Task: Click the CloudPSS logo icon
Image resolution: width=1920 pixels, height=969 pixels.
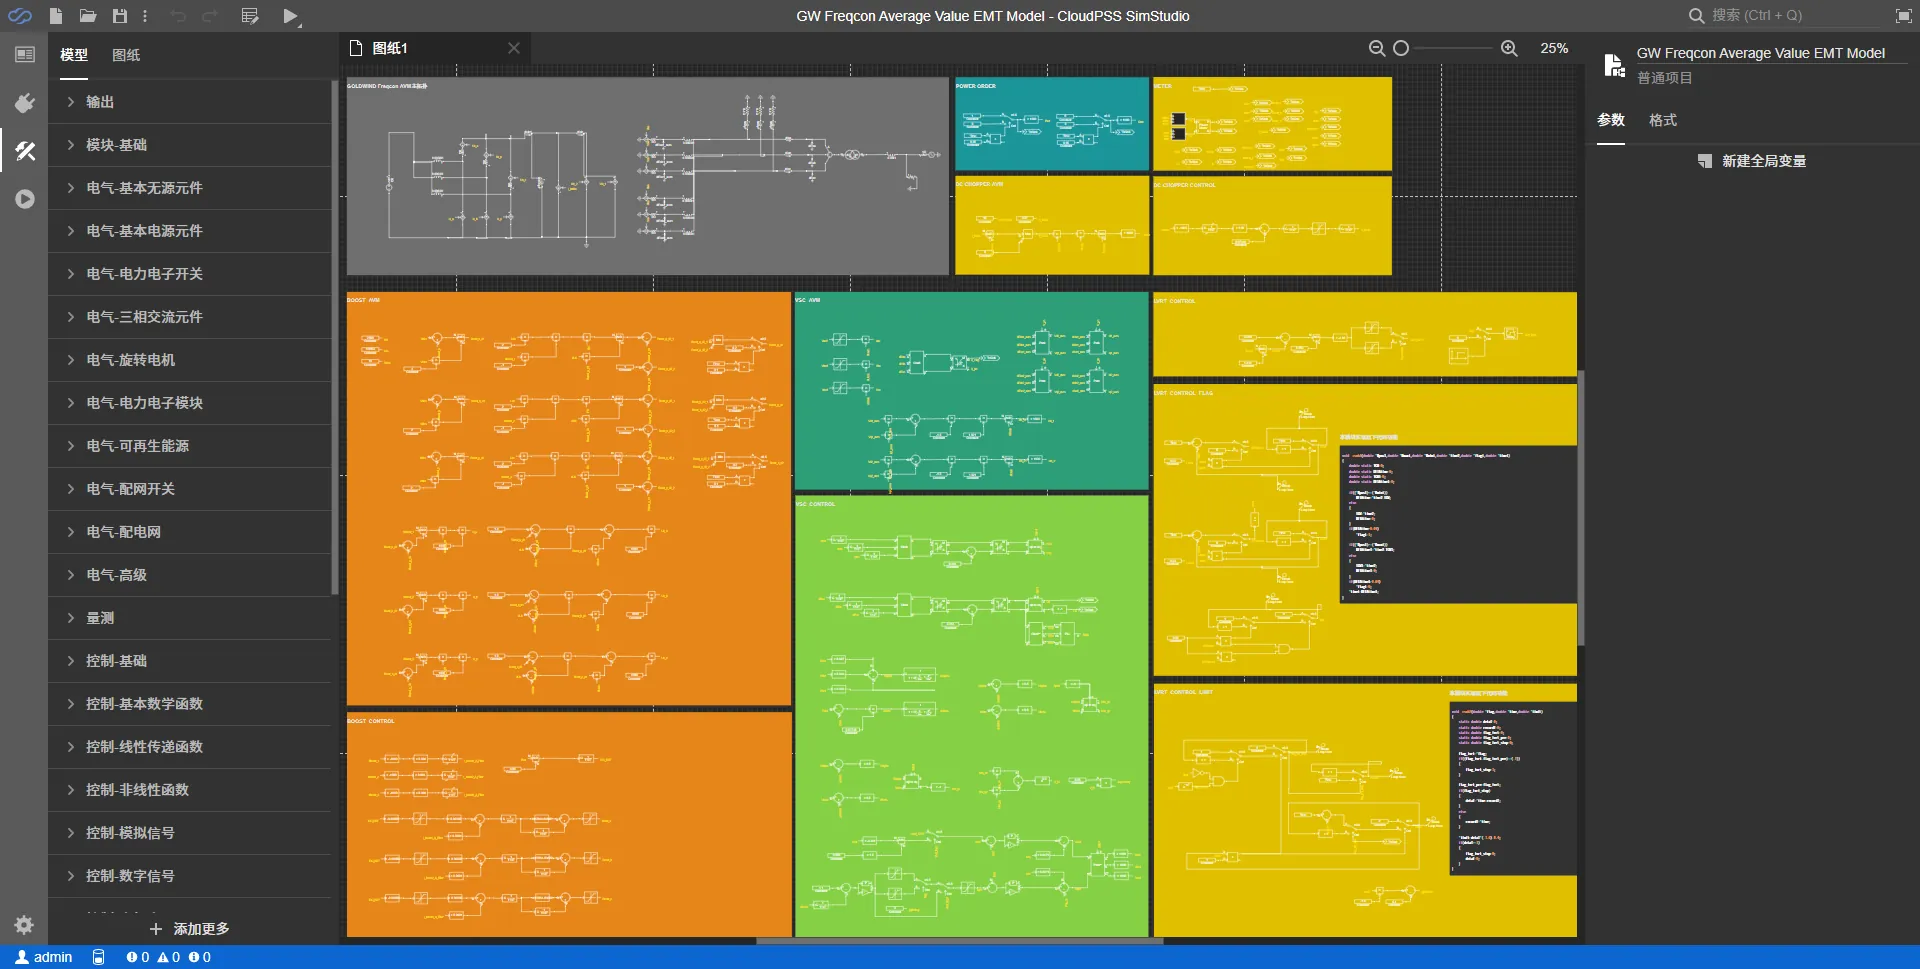Action: tap(20, 16)
